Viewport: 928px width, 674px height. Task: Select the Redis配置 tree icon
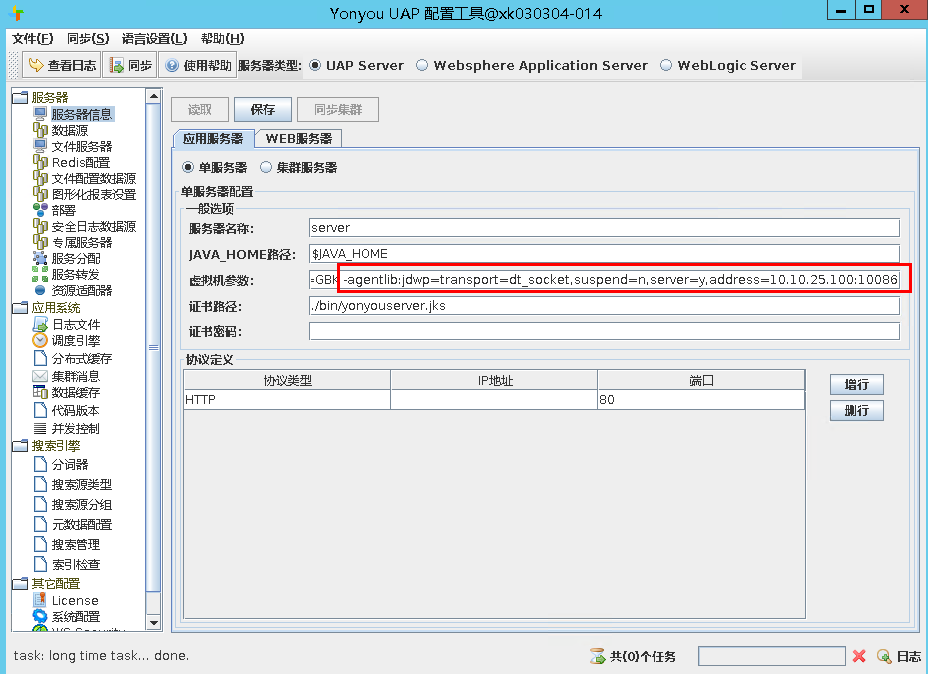(40, 162)
